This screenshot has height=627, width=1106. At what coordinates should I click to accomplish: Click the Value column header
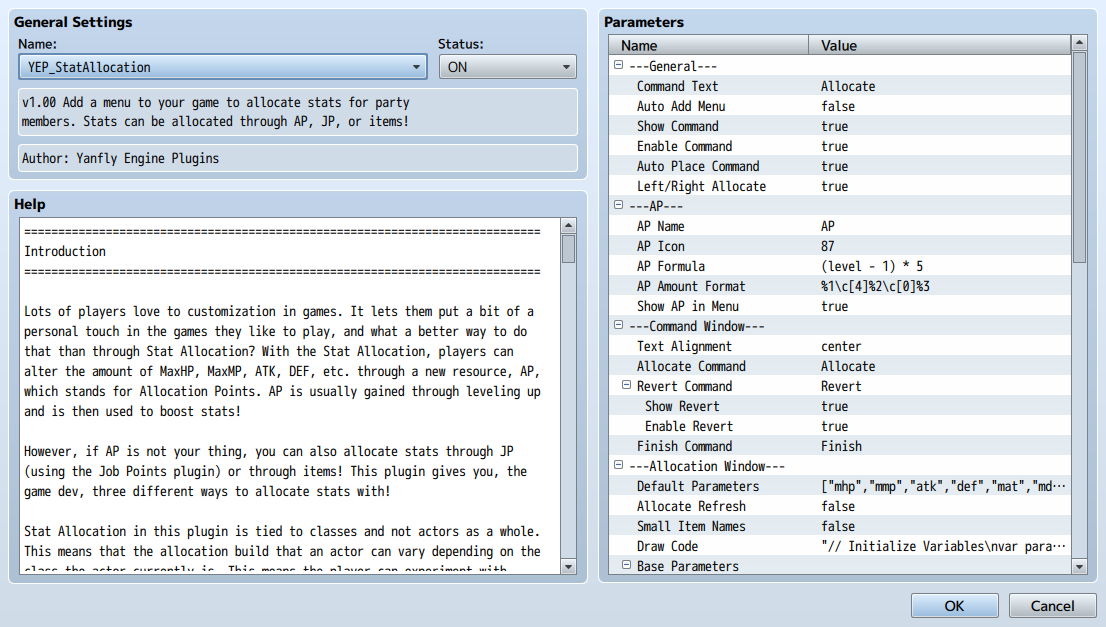(940, 45)
